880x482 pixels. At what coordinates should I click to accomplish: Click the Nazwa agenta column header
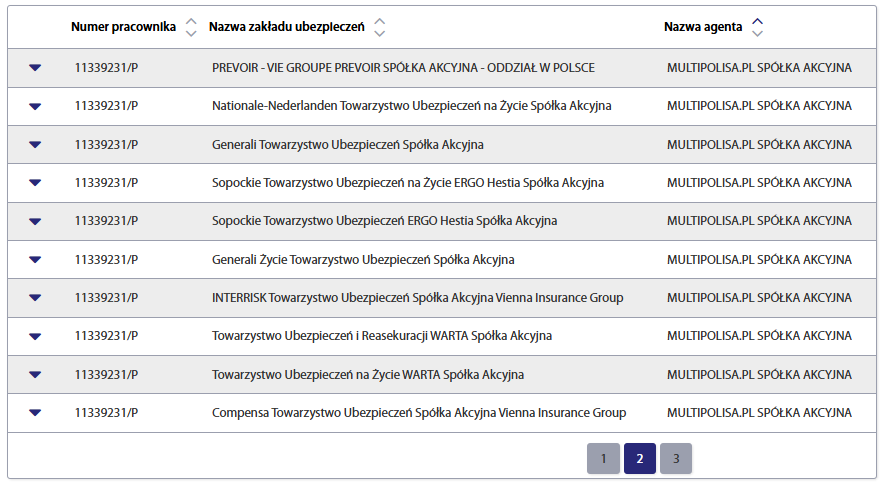(704, 26)
